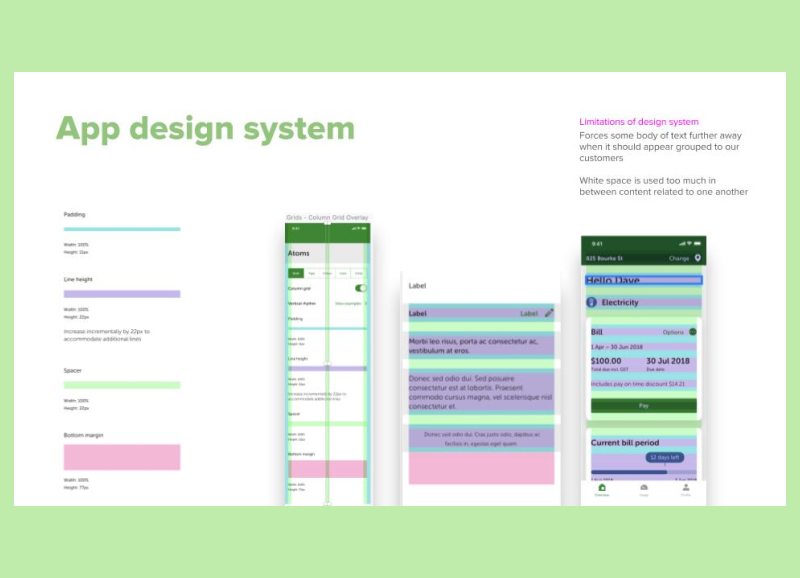This screenshot has width=800, height=578.
Task: Click the Change address link
Action: 679,258
